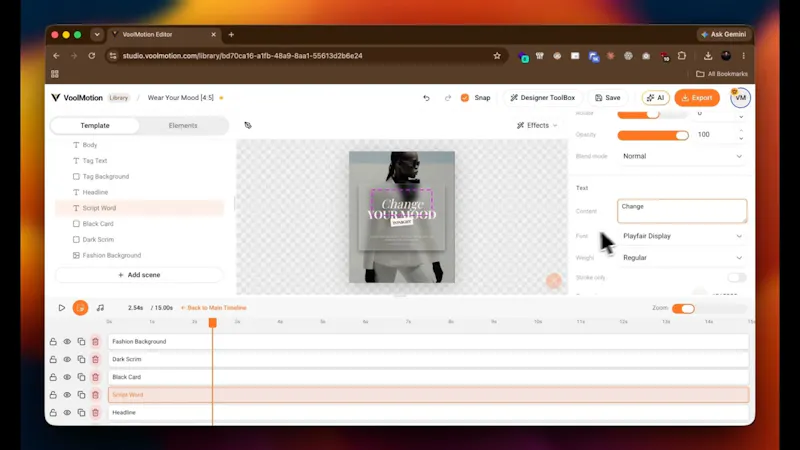This screenshot has width=800, height=450.
Task: Click the Content text field
Action: 682,211
